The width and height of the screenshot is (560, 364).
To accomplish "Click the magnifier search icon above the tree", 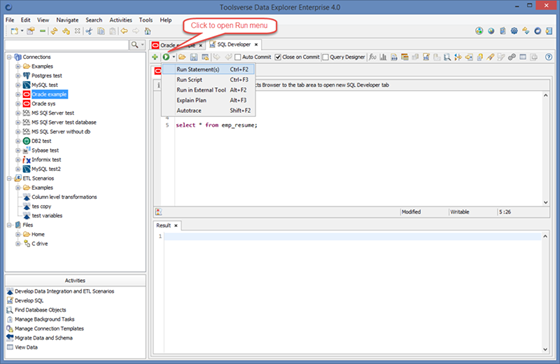I will tap(135, 45).
